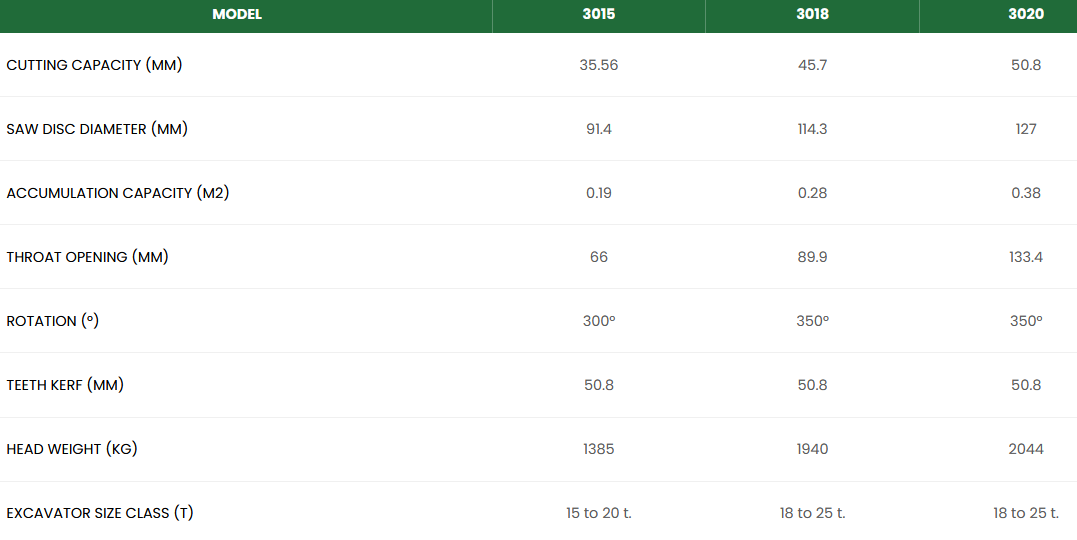Select the 3015 model column header
The width and height of the screenshot is (1077, 540).
tap(599, 14)
